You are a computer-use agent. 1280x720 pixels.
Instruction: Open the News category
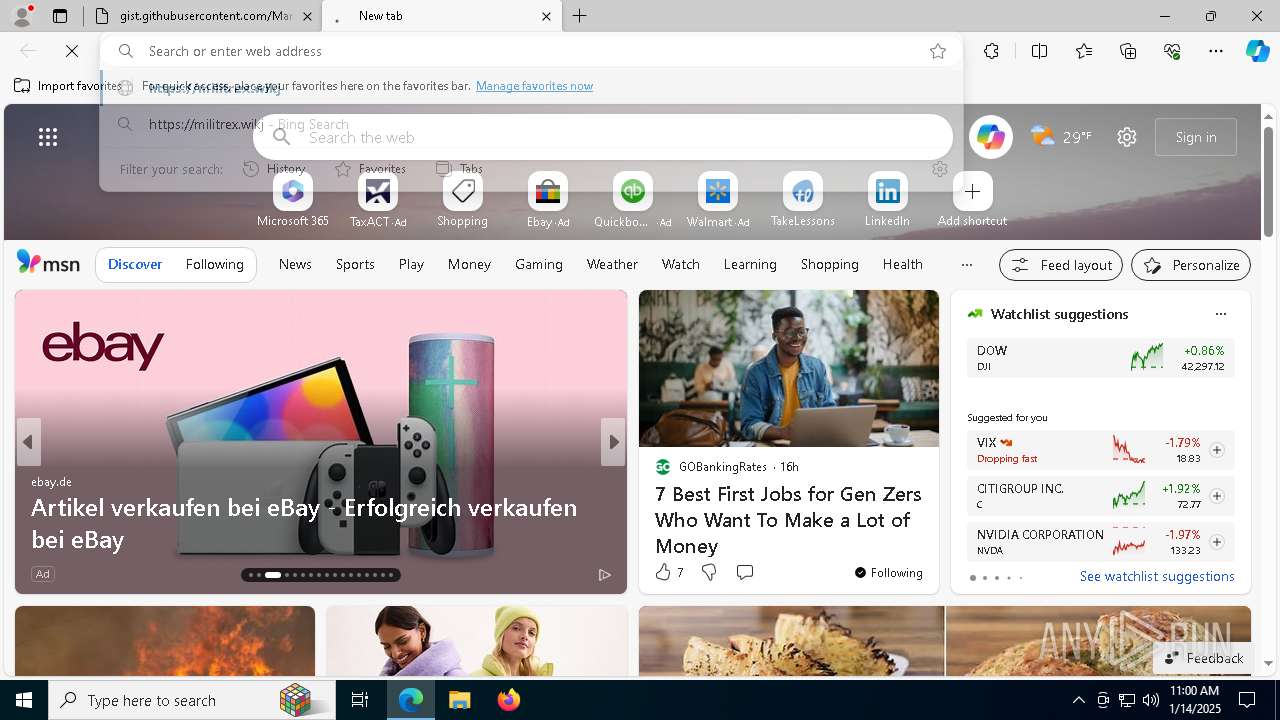tap(295, 265)
